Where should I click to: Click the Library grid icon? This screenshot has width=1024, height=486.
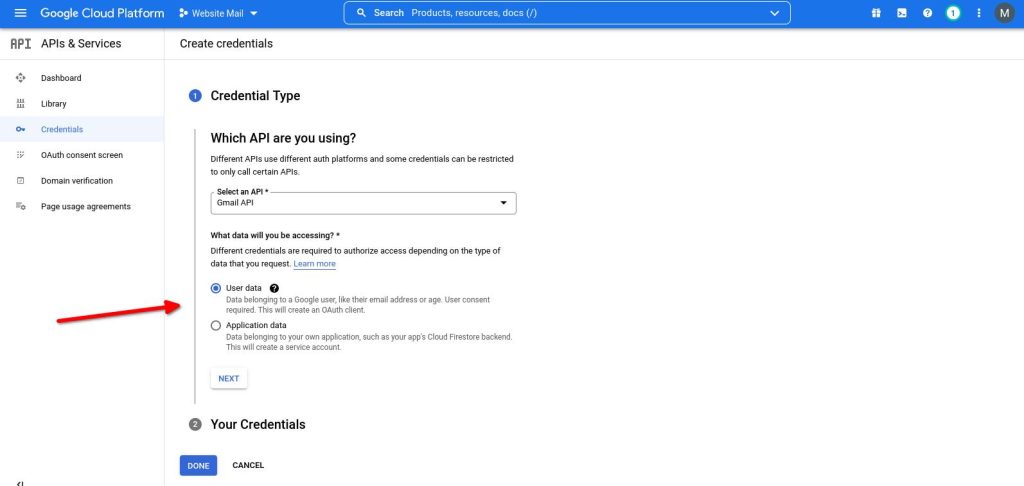coord(20,103)
